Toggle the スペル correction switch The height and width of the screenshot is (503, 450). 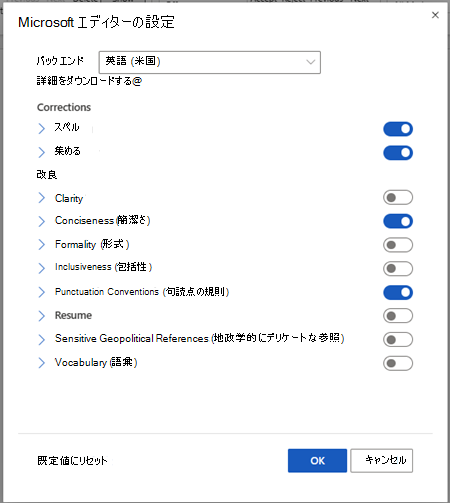[x=398, y=129]
